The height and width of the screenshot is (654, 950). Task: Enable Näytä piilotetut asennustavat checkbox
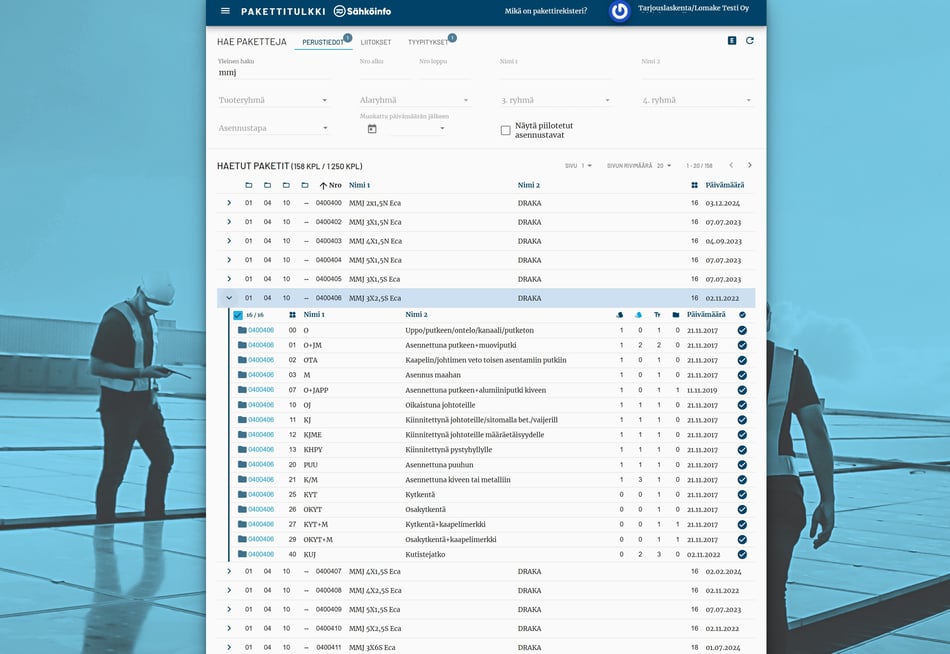click(x=506, y=130)
